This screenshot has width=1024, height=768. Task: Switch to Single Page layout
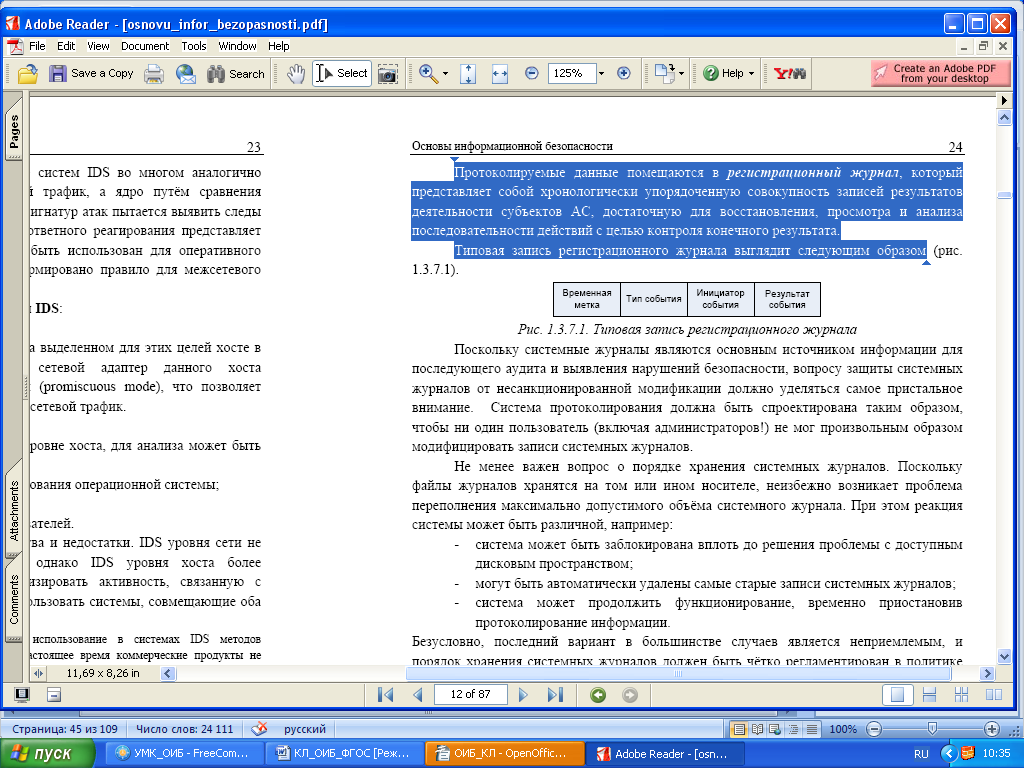tap(897, 695)
